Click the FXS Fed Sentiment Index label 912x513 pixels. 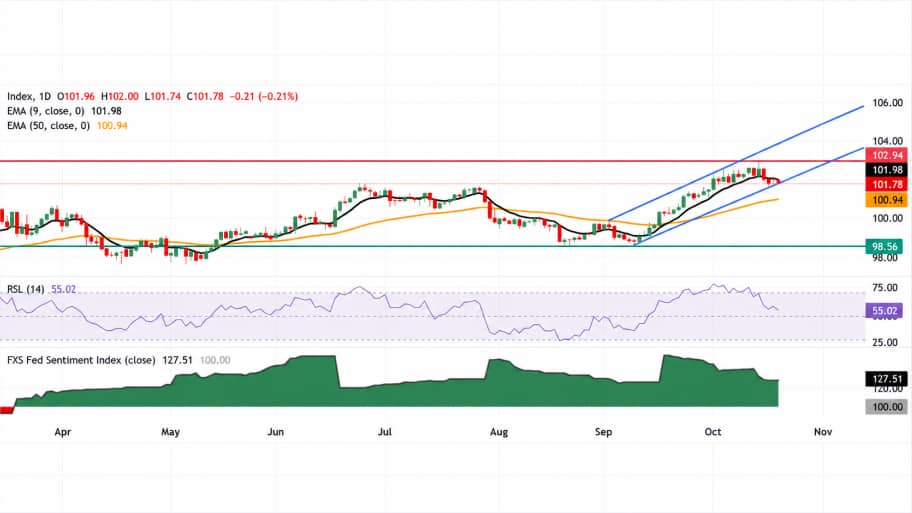(81, 360)
